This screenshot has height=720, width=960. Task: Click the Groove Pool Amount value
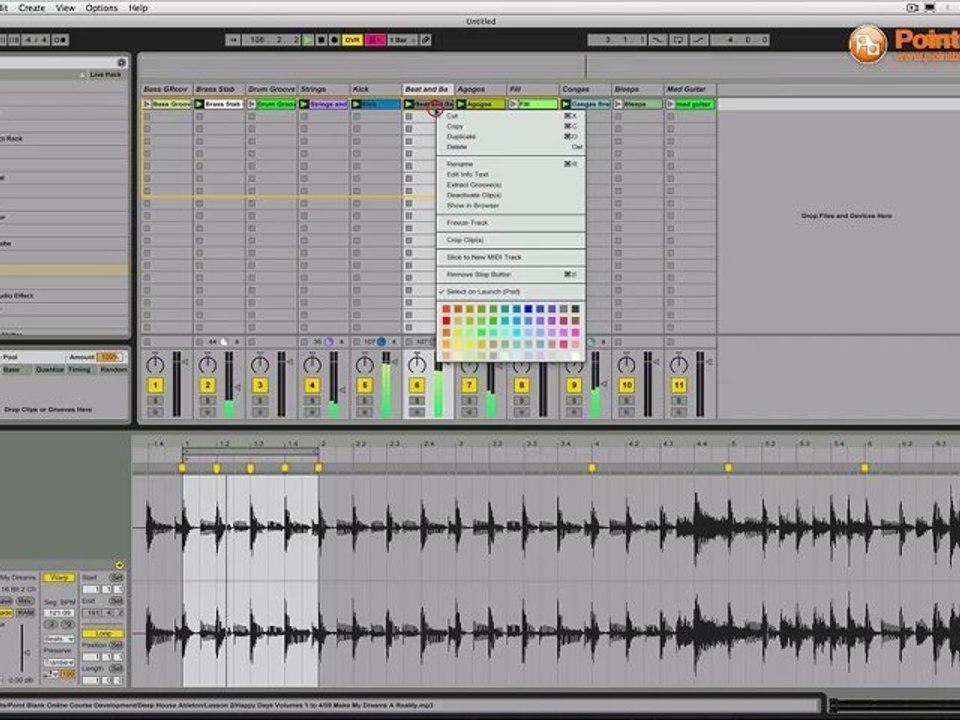109,357
